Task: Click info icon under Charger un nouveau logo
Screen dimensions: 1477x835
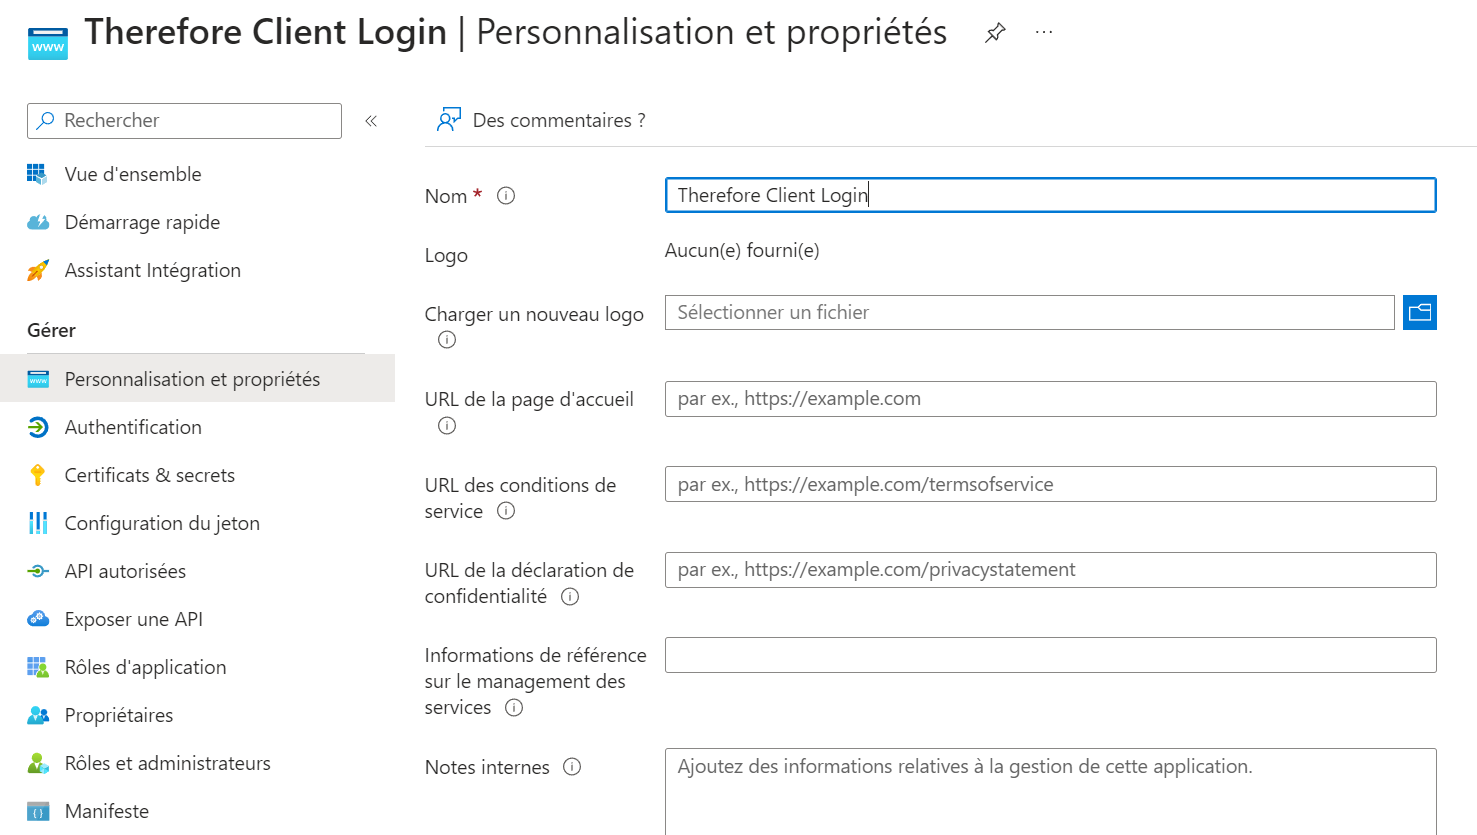Action: pyautogui.click(x=447, y=340)
